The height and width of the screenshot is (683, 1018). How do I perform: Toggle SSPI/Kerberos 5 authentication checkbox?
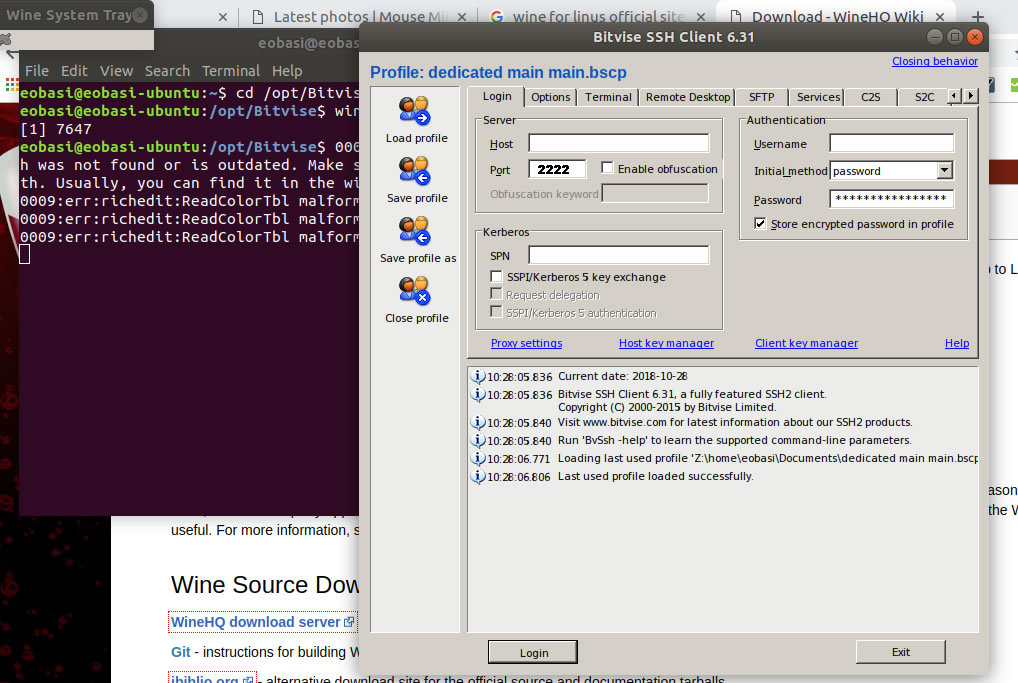tap(496, 312)
